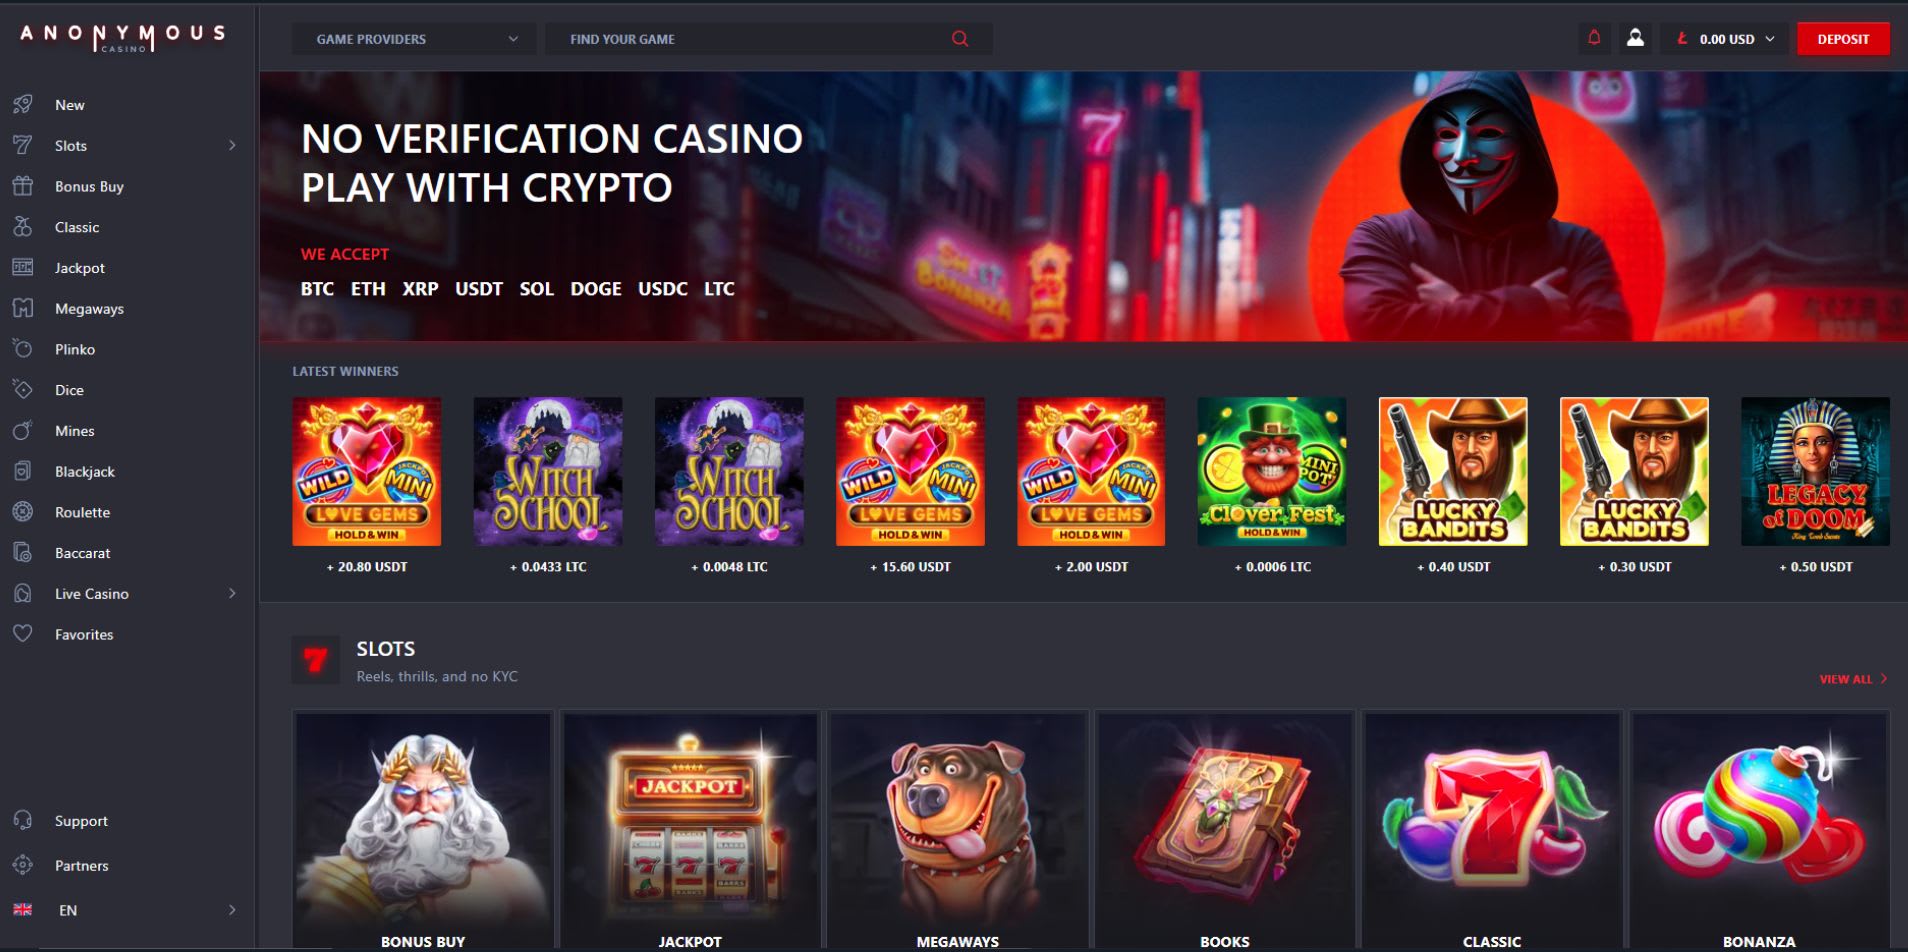Click the Mines bomb icon
Viewport: 1908px width, 952px height.
tap(23, 431)
